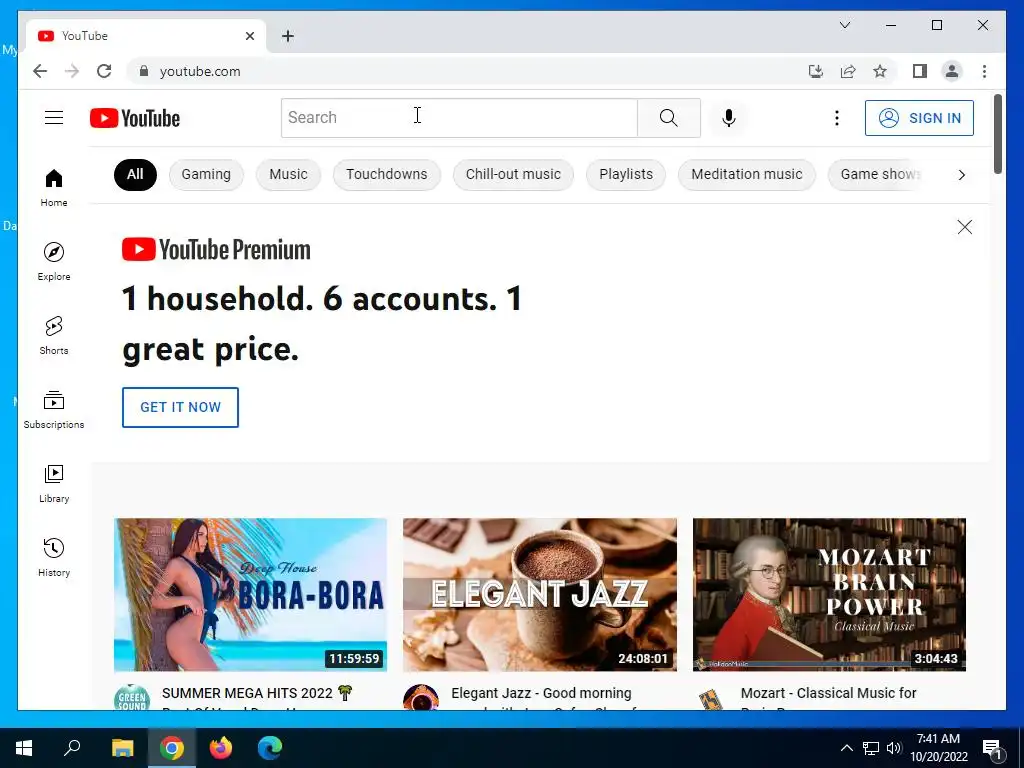
Task: Start voice search with the microphone
Action: pyautogui.click(x=729, y=118)
